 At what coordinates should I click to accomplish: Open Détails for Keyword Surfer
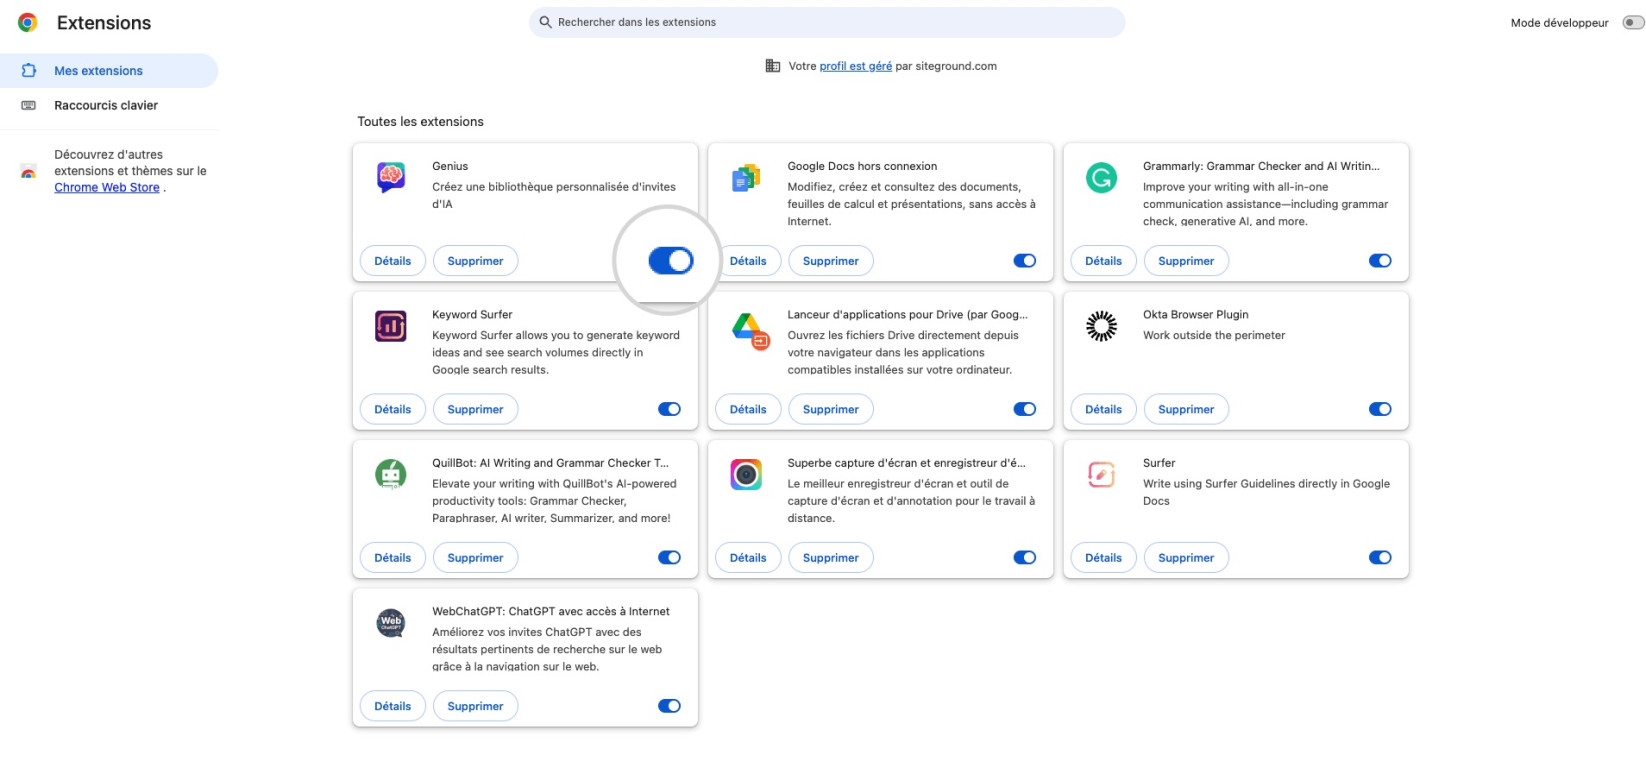[x=393, y=409]
